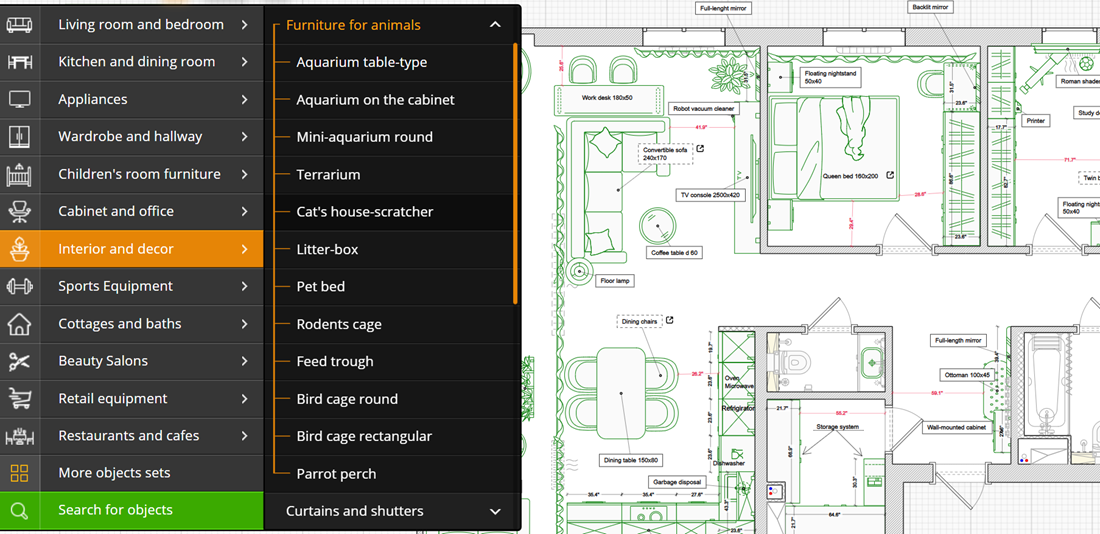This screenshot has width=1100, height=534.
Task: Open Cottages and baths category
Action: point(132,323)
